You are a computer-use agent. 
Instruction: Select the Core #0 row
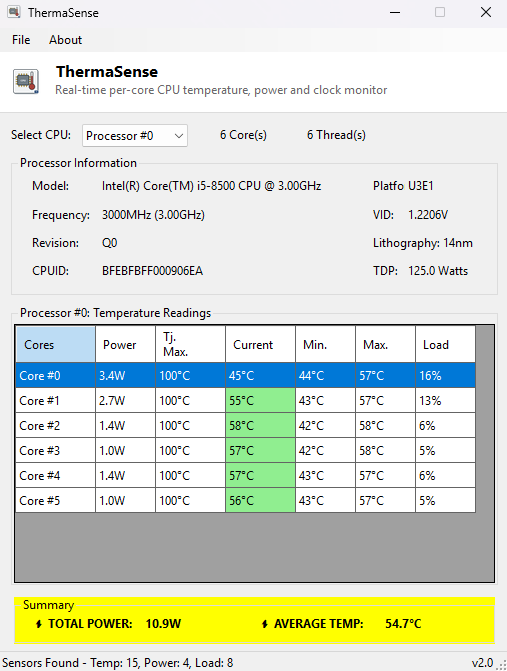click(246, 375)
